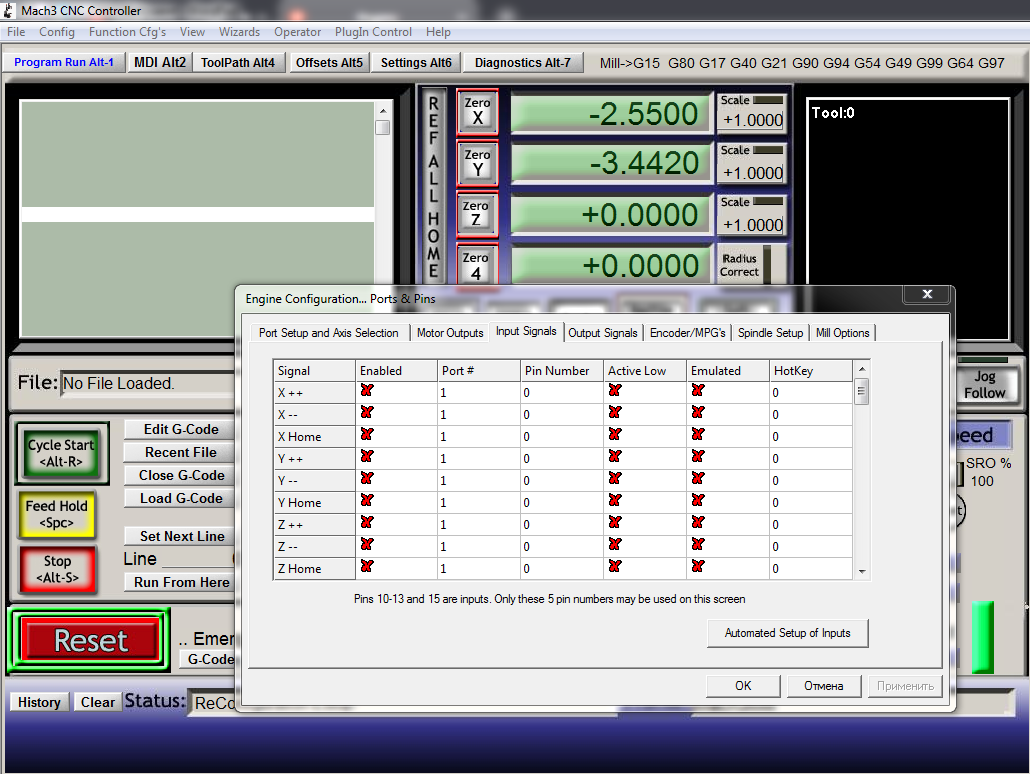This screenshot has width=1030, height=774.
Task: Click Pin Number cell for X Home
Action: (x=562, y=436)
